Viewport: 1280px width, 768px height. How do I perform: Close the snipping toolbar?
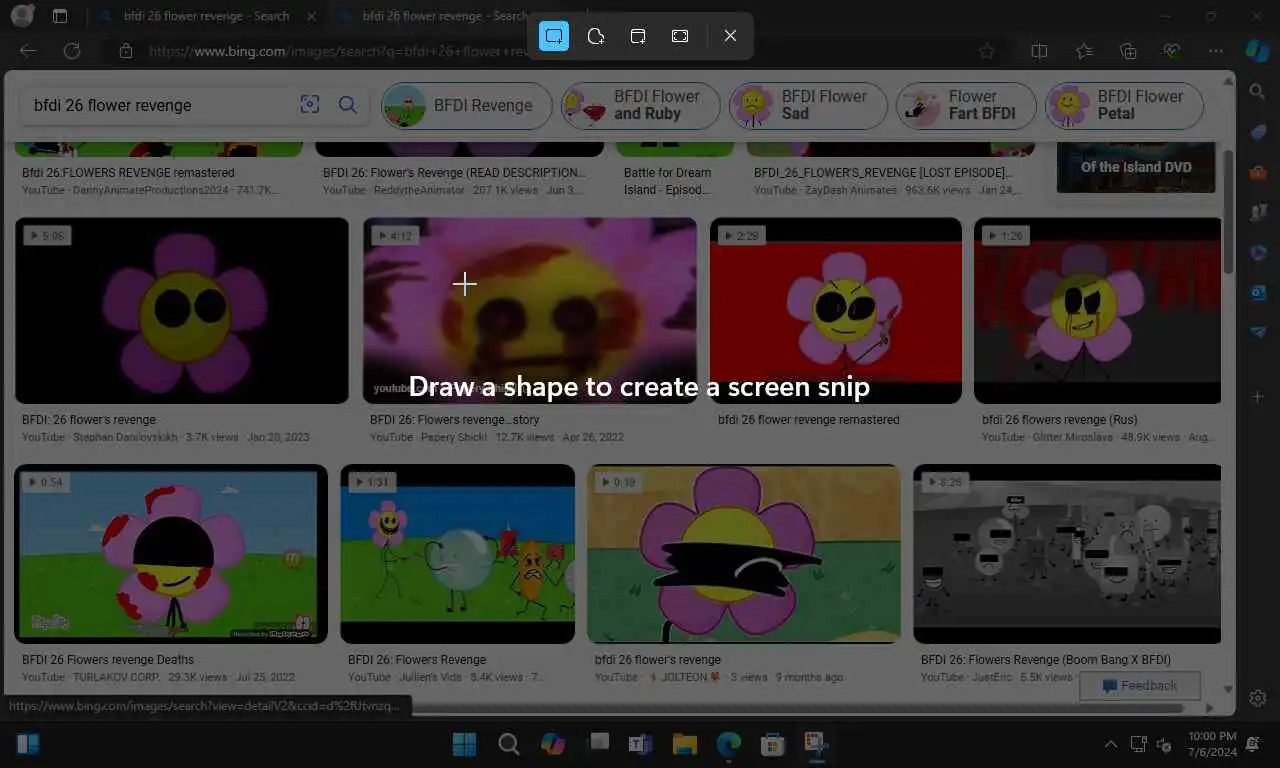tap(730, 36)
